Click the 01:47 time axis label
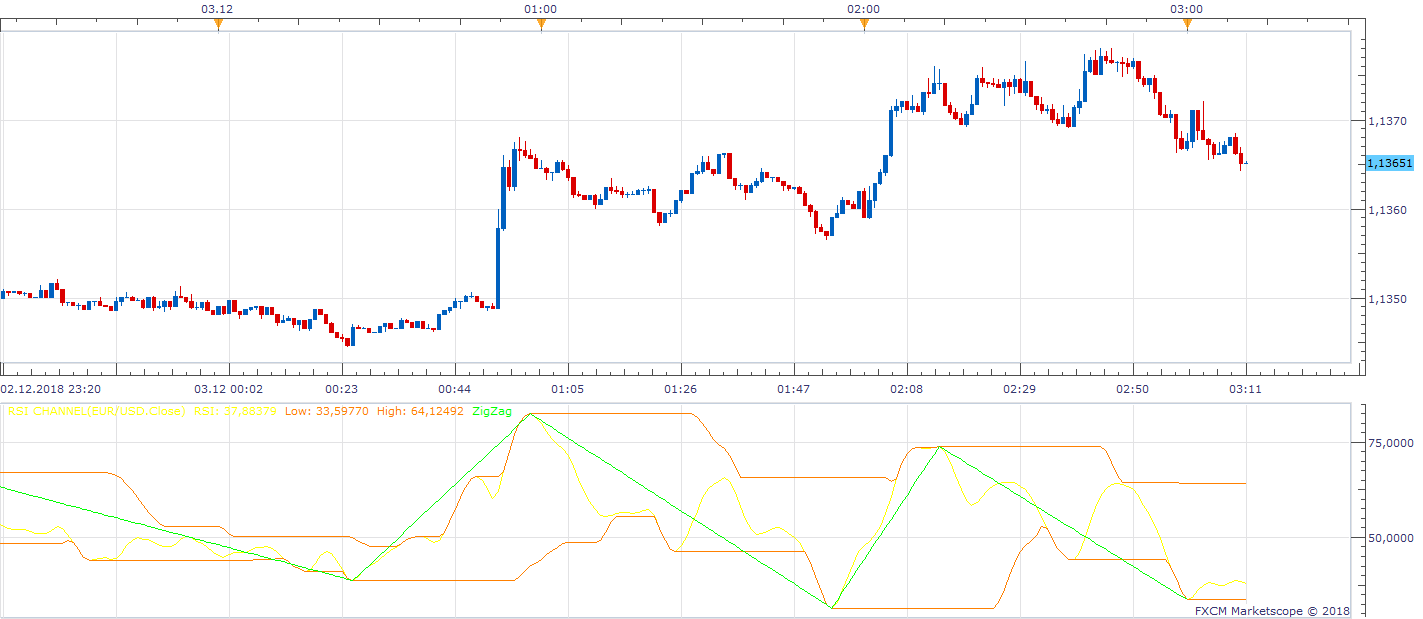The width and height of the screenshot is (1423, 619). [x=794, y=388]
